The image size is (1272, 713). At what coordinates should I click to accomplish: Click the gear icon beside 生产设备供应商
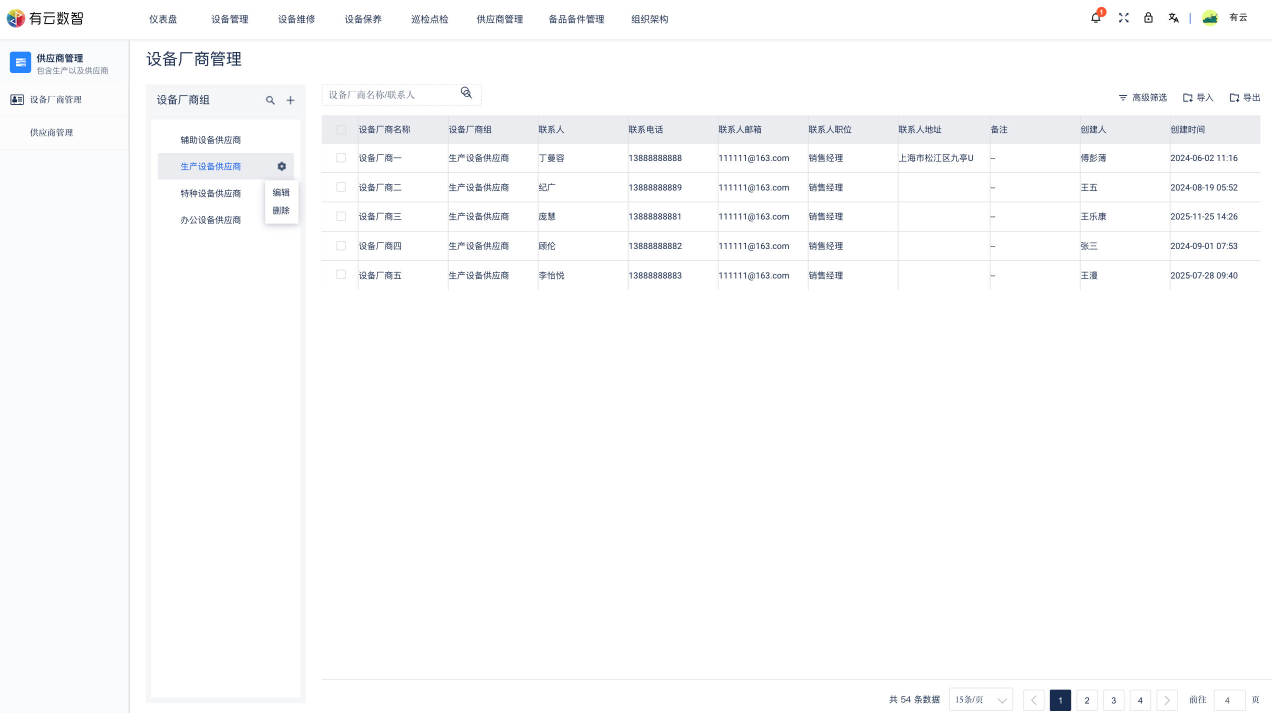click(281, 166)
